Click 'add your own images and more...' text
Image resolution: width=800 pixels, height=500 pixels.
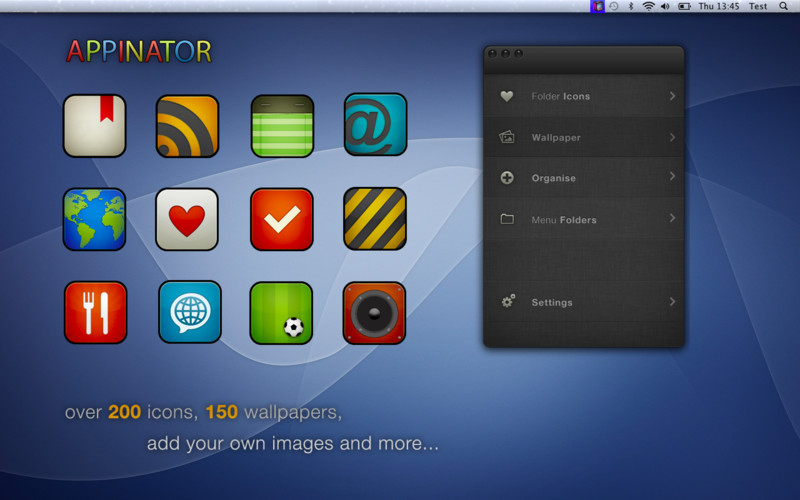293,443
